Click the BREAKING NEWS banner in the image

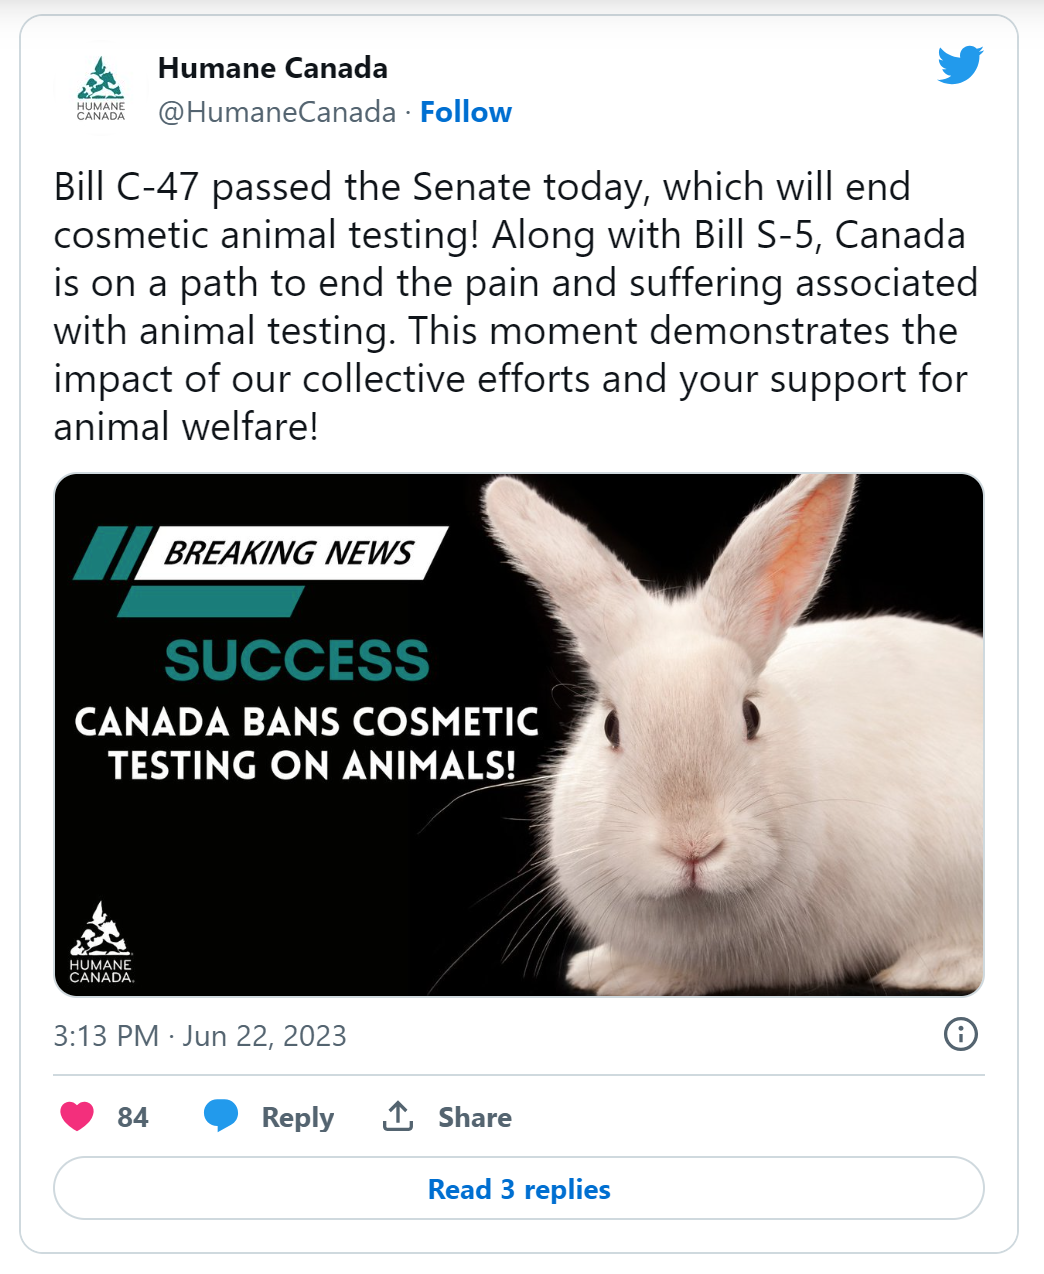tap(288, 552)
